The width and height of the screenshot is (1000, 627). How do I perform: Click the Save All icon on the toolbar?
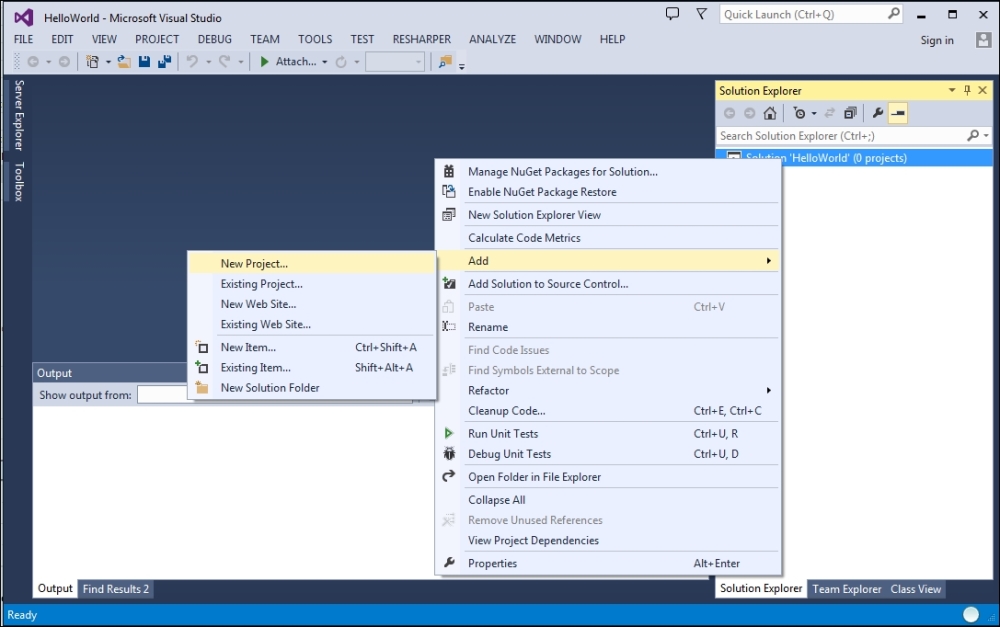click(163, 61)
